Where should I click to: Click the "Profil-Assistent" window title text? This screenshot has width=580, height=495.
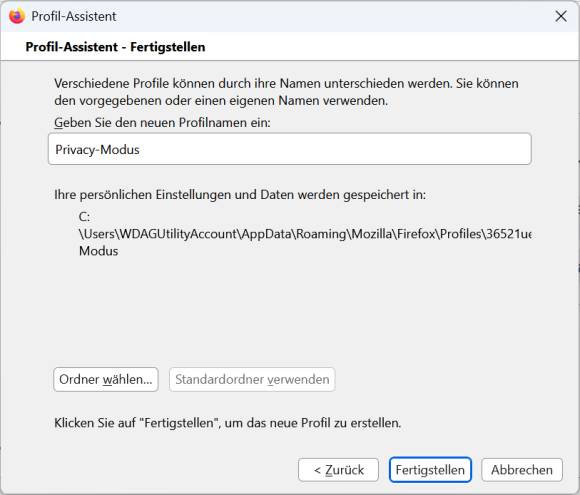click(x=74, y=16)
